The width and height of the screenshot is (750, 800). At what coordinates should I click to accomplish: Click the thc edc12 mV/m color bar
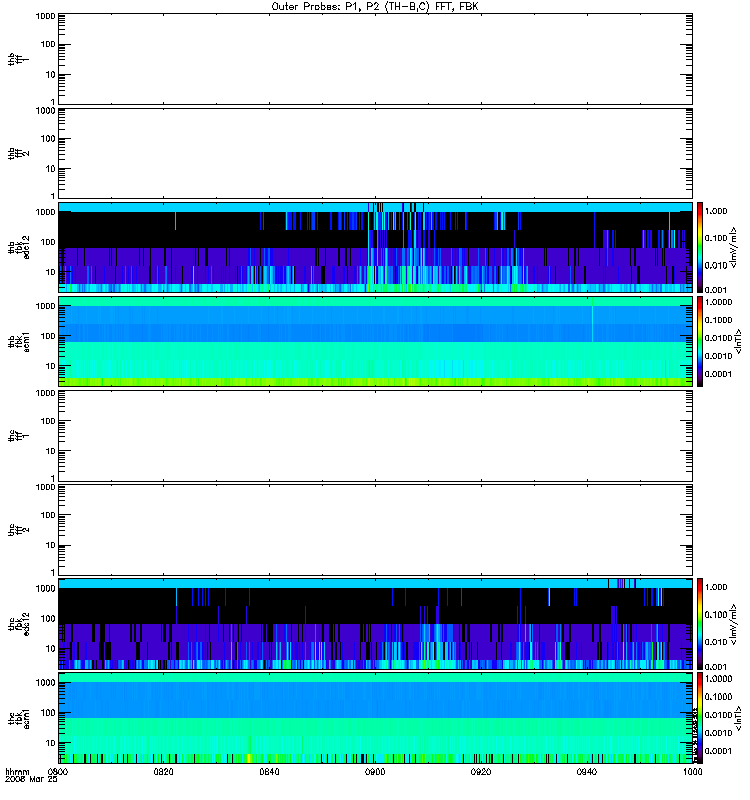(x=700, y=624)
